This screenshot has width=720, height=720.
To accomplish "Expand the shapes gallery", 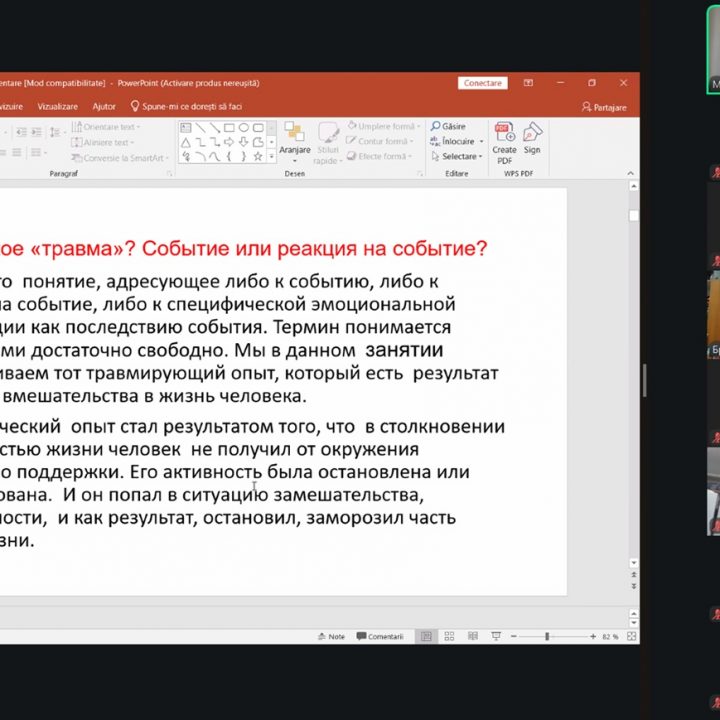I will pos(271,157).
